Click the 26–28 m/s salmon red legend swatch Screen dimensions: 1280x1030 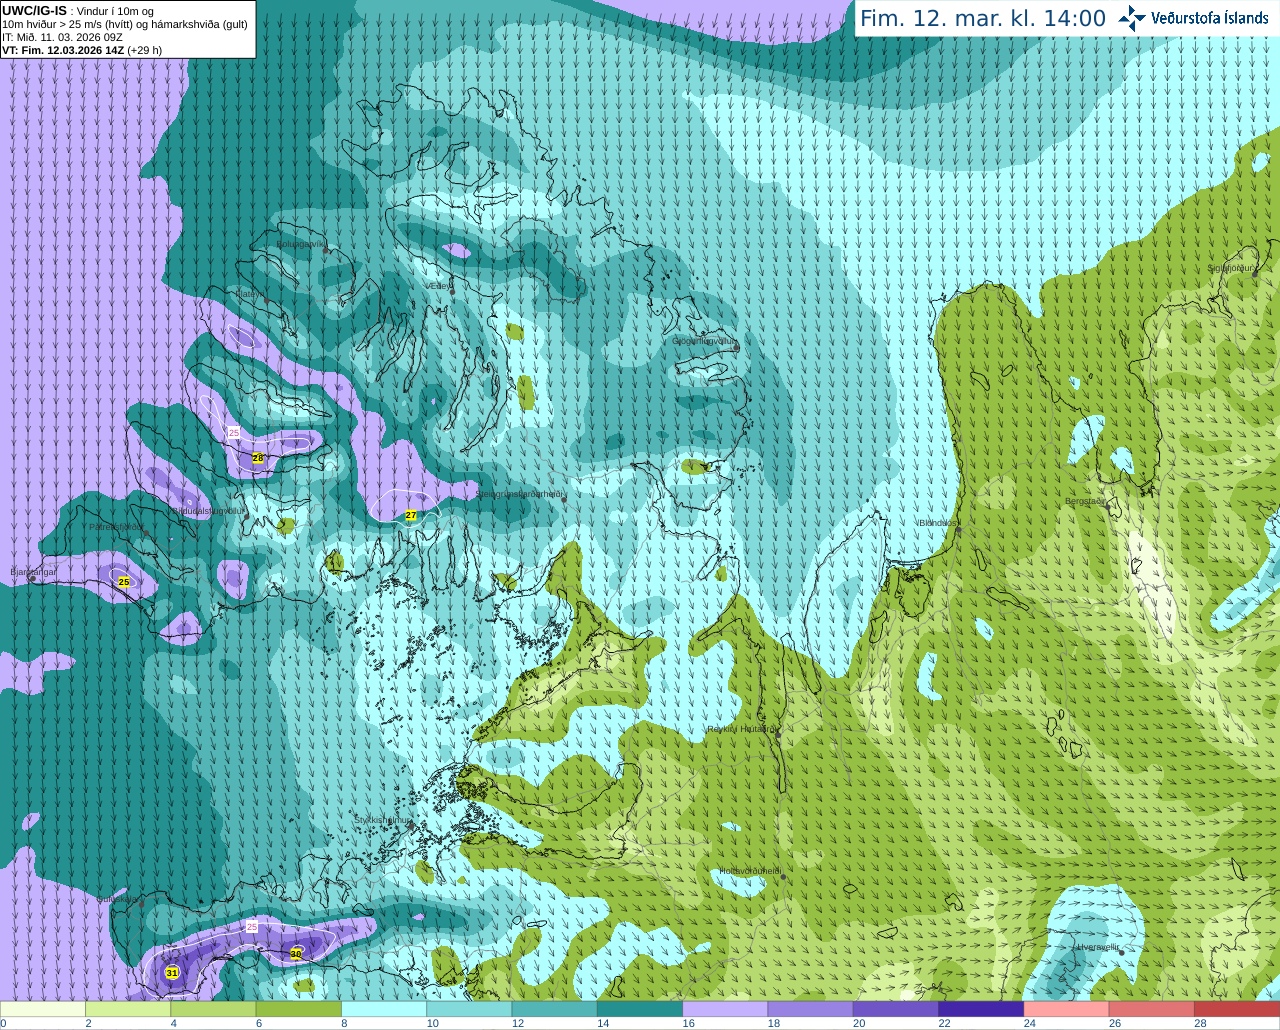coord(1151,1009)
